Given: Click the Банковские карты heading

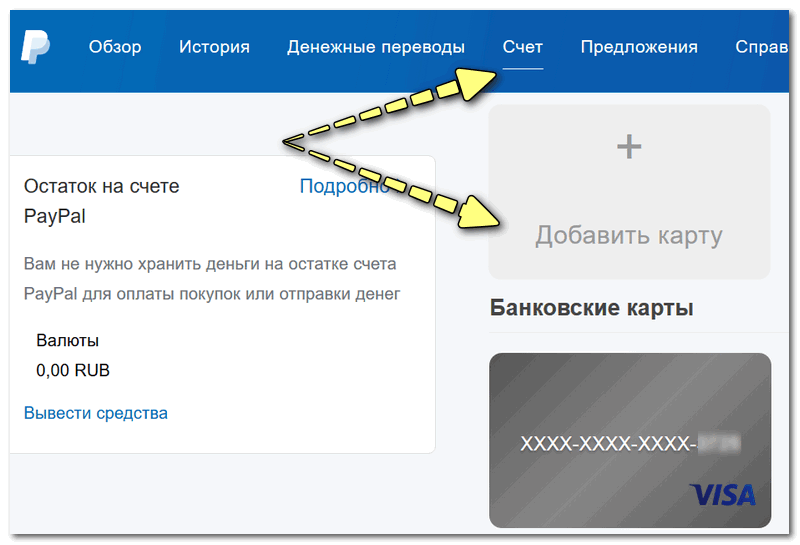Looking at the screenshot, I should (x=591, y=308).
